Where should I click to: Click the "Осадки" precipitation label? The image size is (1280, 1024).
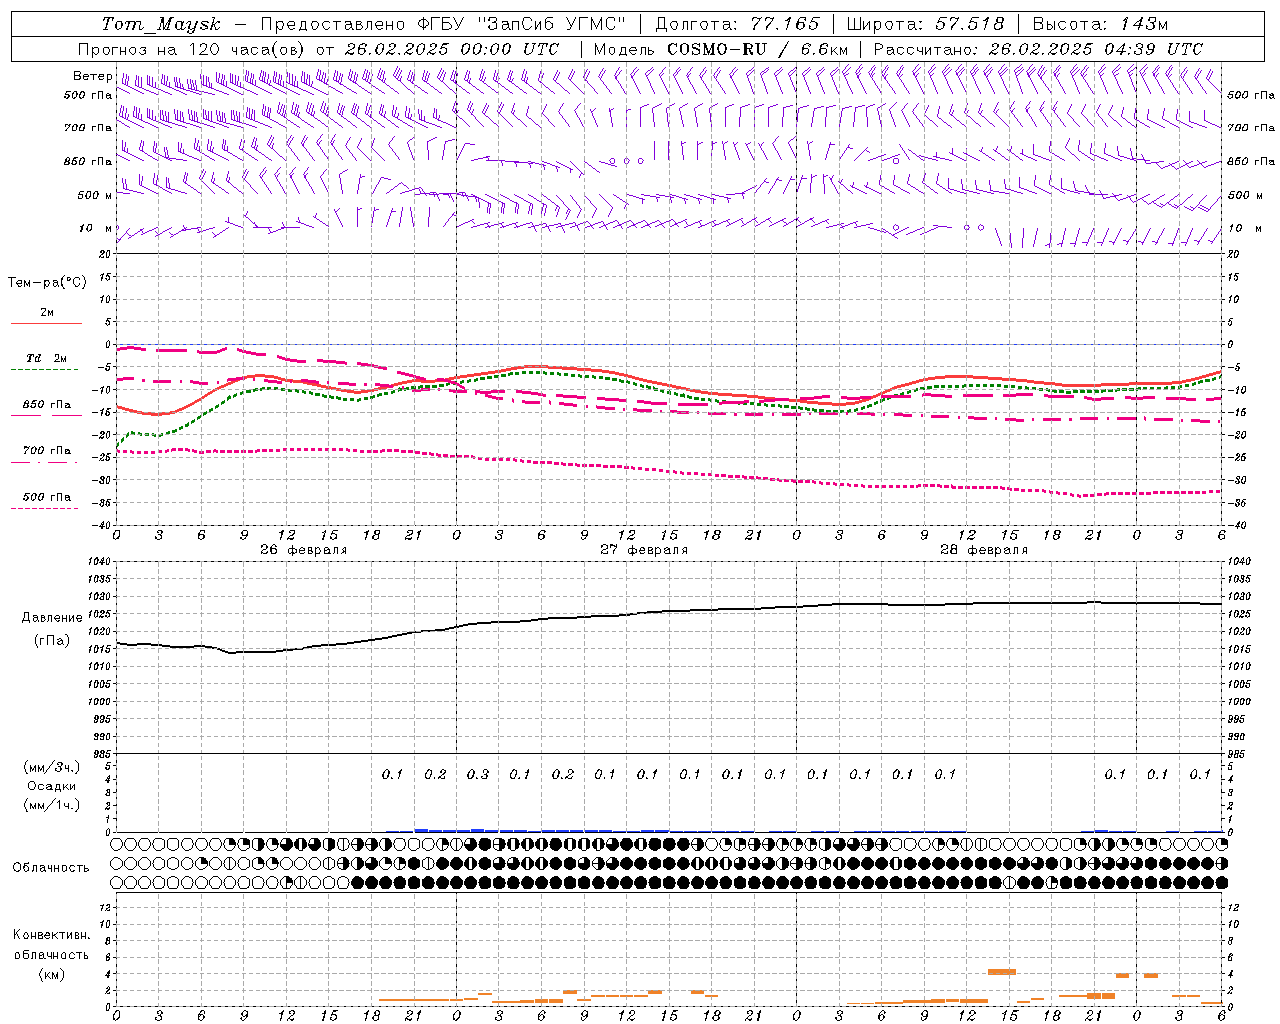pos(52,786)
